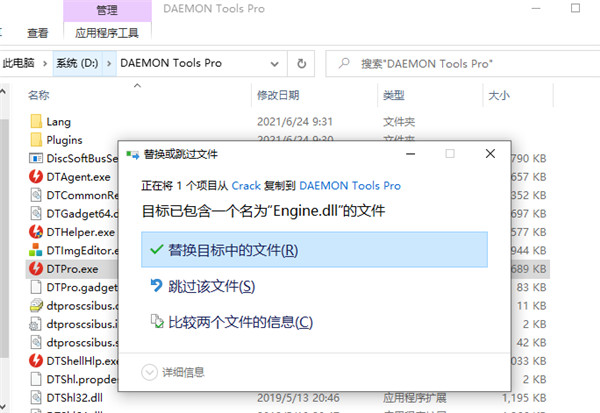Click chevron after 此电脑 in breadcrumb
600x413 pixels.
point(45,63)
